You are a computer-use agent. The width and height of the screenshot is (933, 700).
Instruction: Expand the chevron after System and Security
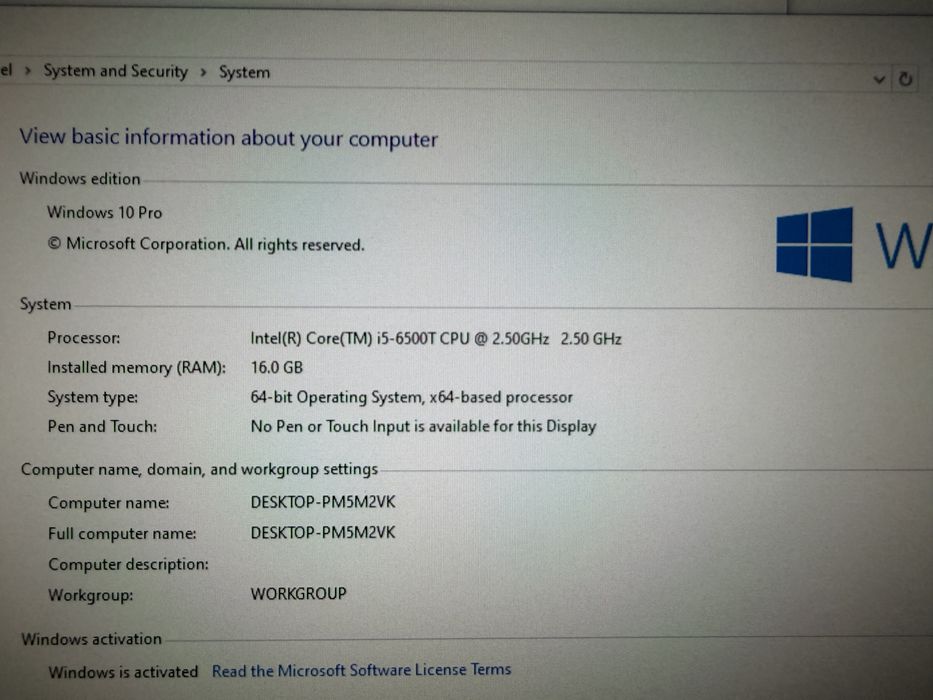203,73
